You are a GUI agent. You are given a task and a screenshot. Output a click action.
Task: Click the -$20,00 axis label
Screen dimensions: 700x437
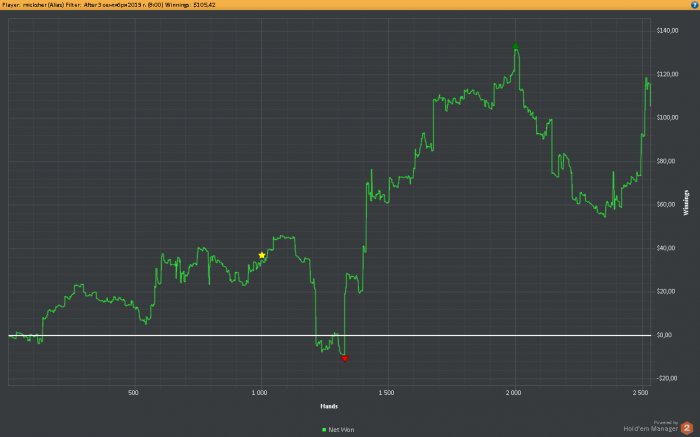click(667, 379)
